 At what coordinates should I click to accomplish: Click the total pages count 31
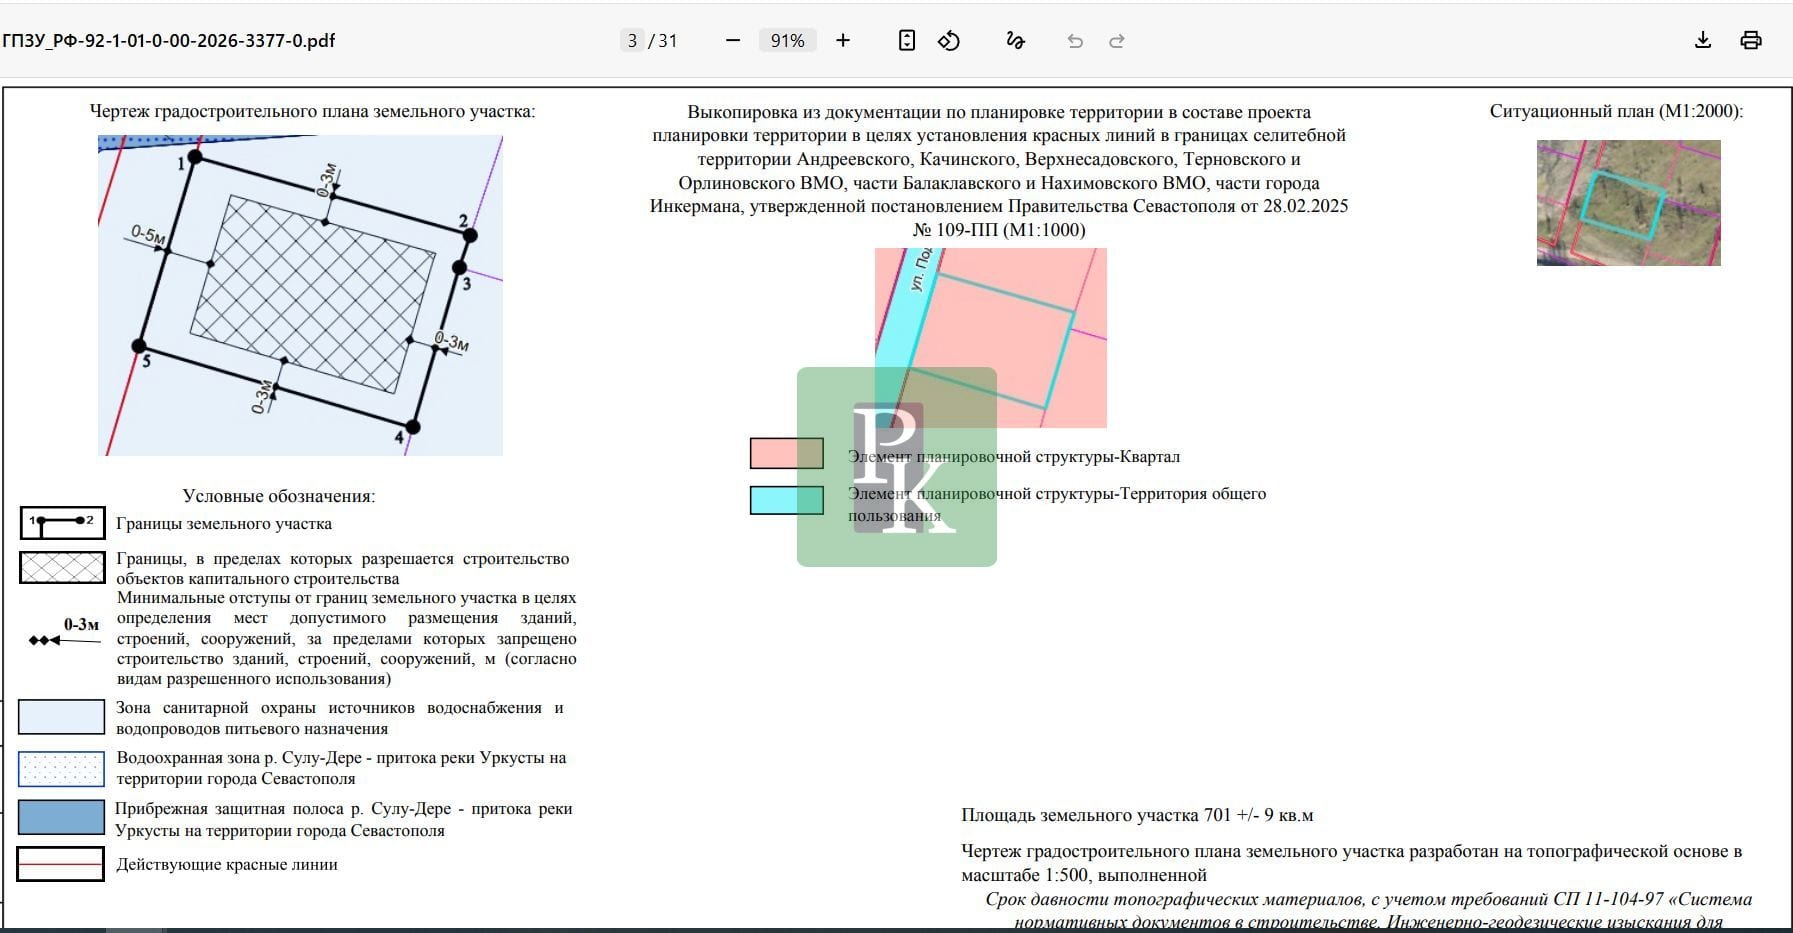668,41
